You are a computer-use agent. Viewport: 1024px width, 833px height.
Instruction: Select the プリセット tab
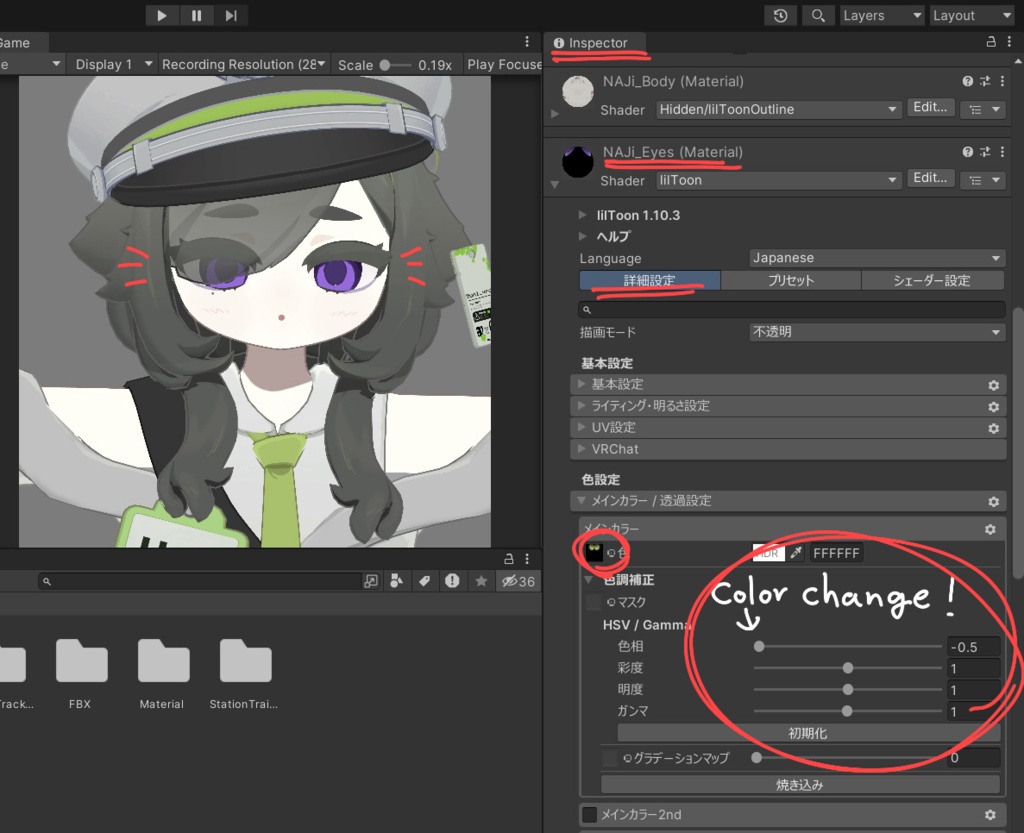tap(791, 280)
